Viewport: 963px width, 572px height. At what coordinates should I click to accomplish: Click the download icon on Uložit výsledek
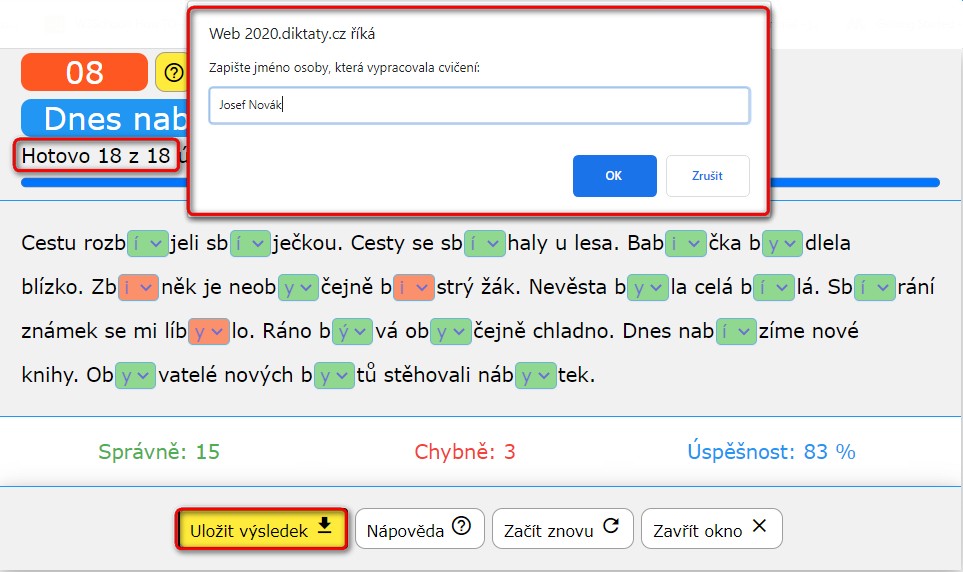[324, 528]
